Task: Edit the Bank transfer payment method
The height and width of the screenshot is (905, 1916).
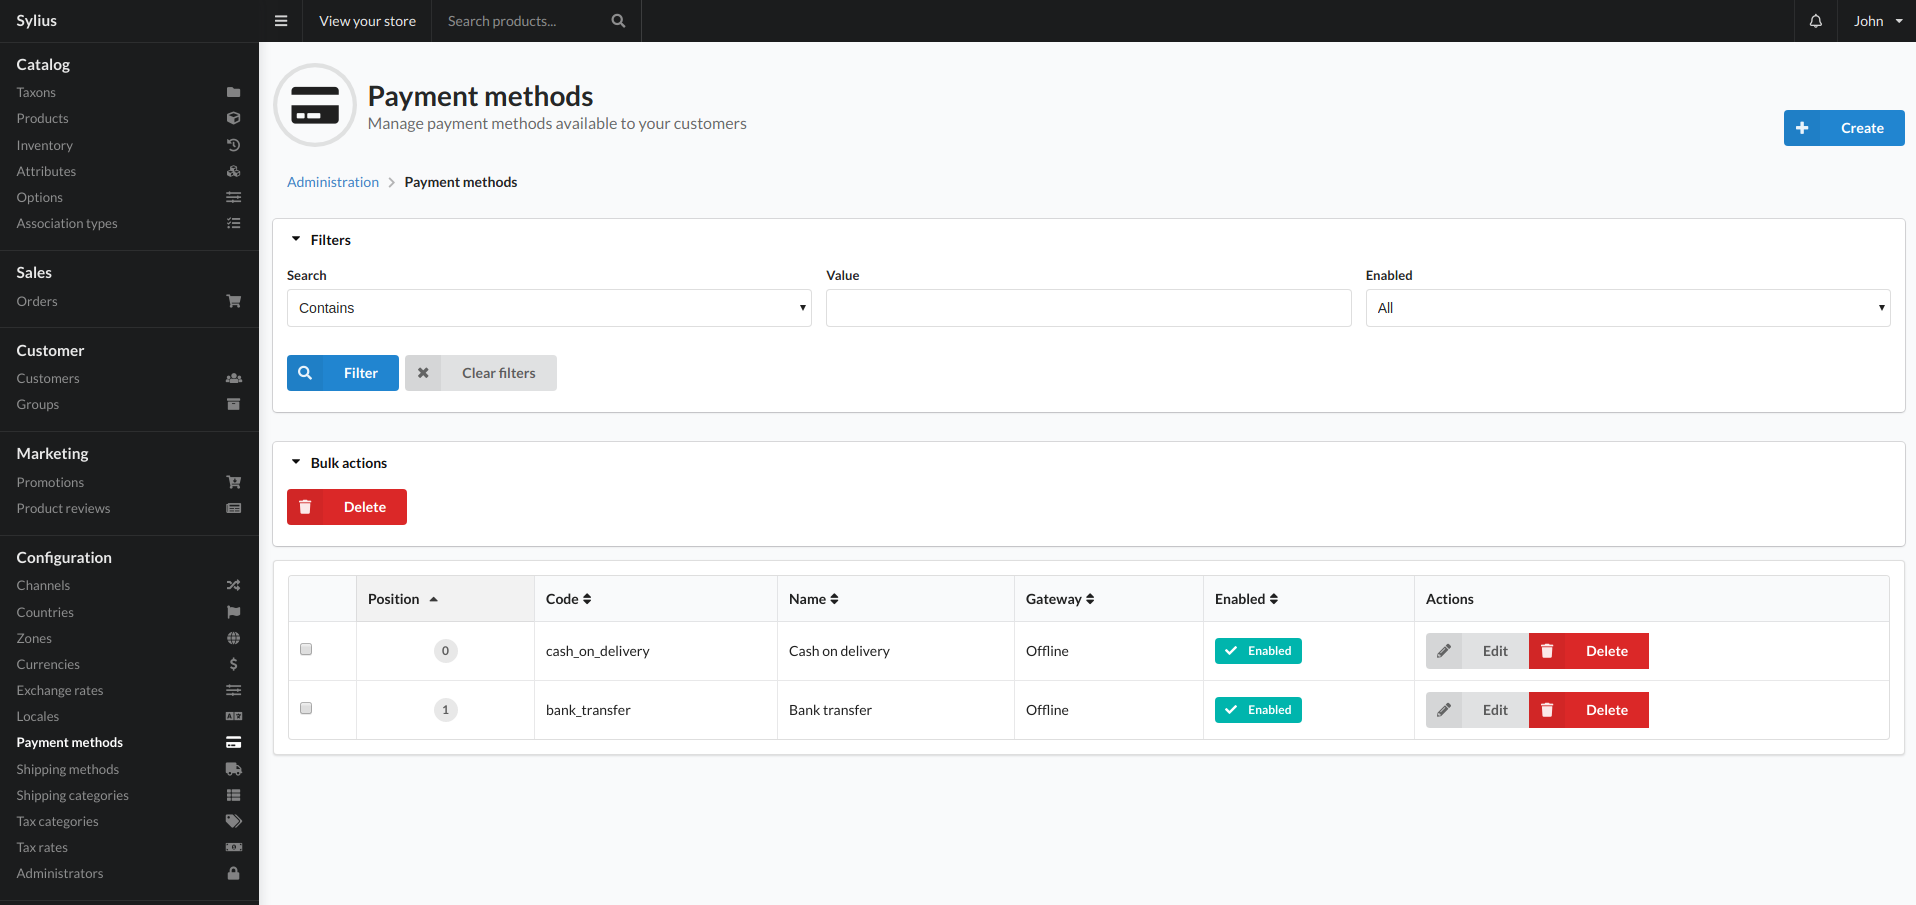Action: pos(1477,710)
